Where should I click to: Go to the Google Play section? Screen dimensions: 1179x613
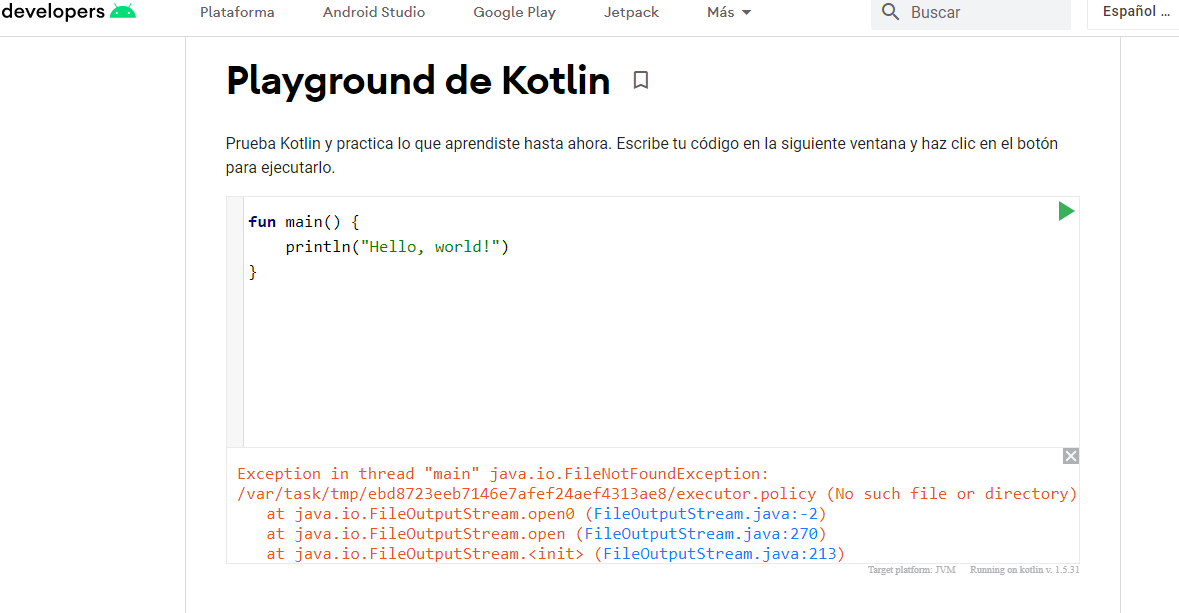click(514, 12)
